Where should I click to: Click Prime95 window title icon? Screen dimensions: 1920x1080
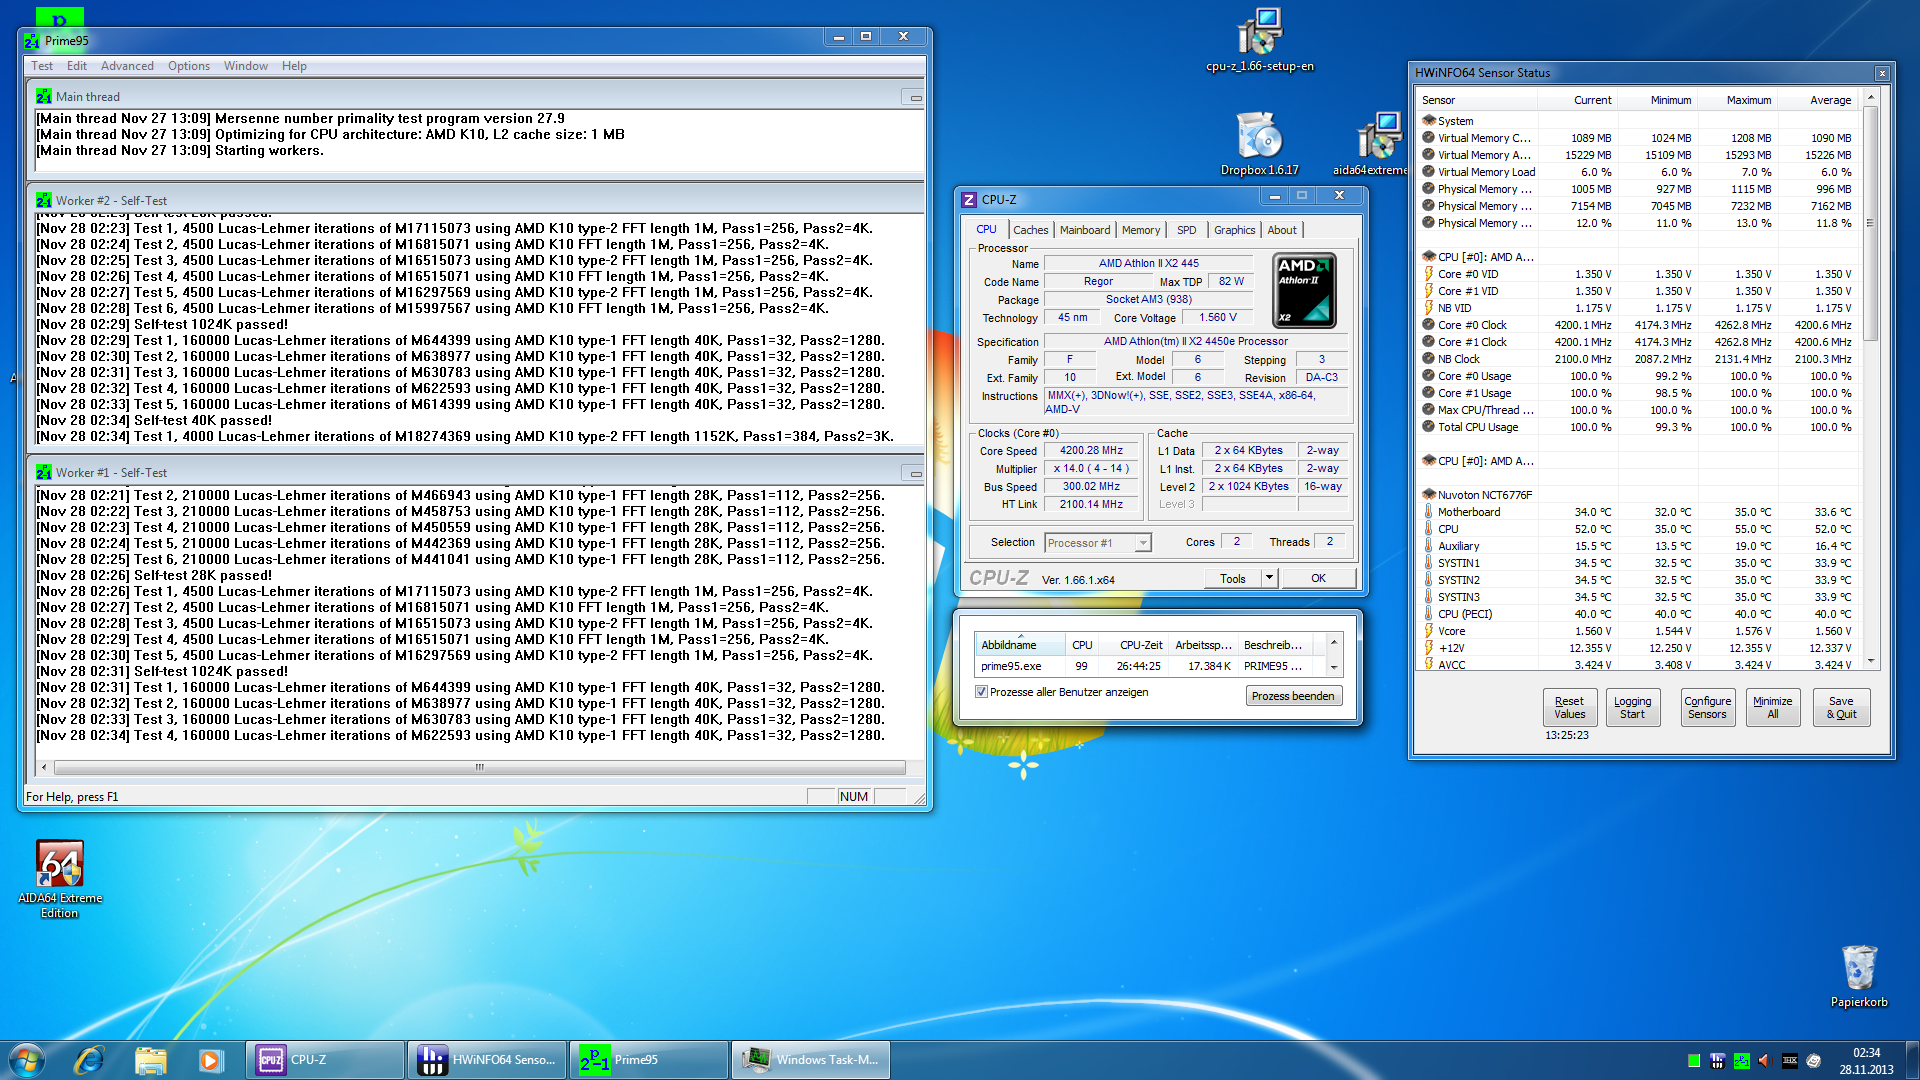[32, 41]
